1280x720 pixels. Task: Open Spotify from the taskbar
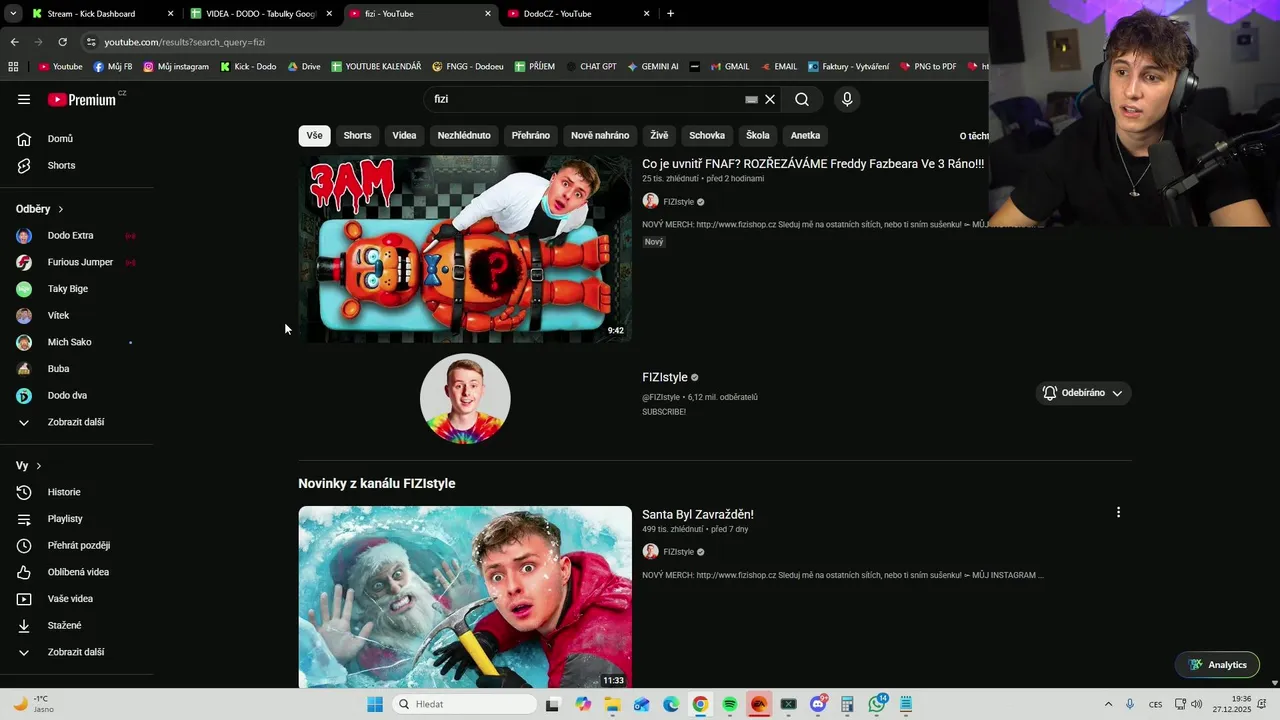(729, 704)
